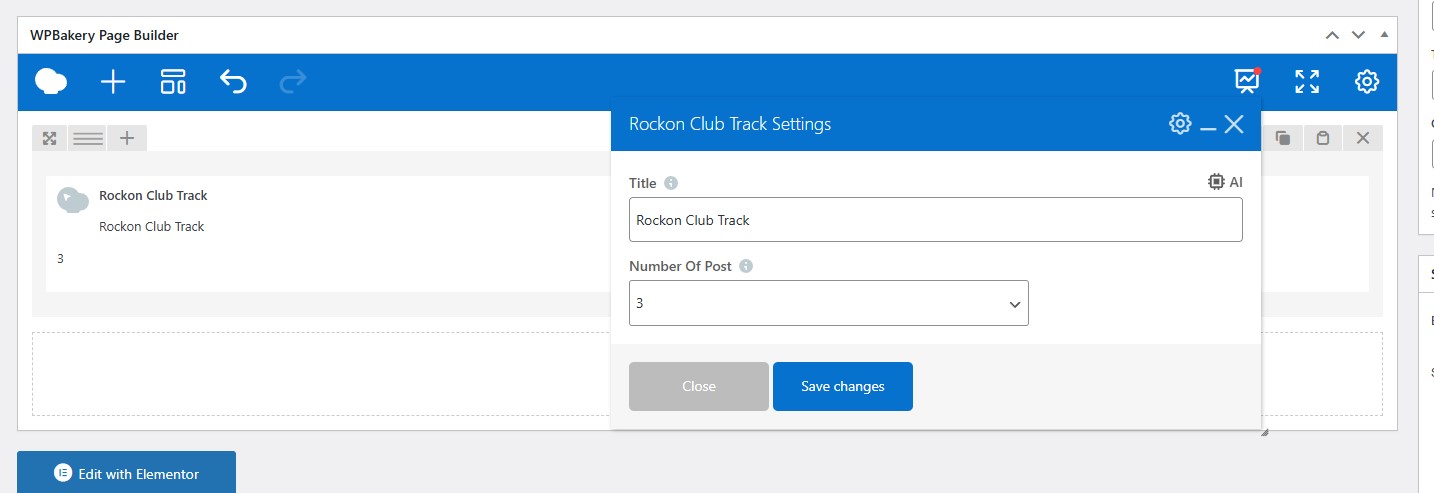Screen dimensions: 1434x493
Task: Collapse WPBakery Page Builder metabox triangle
Action: pyautogui.click(x=1384, y=34)
